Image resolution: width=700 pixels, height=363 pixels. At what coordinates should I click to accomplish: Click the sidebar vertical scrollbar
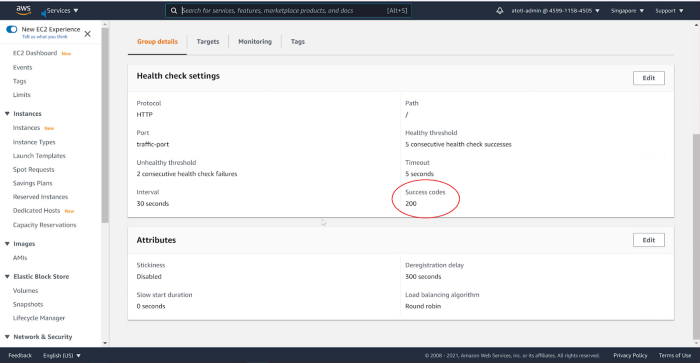tap(105, 125)
